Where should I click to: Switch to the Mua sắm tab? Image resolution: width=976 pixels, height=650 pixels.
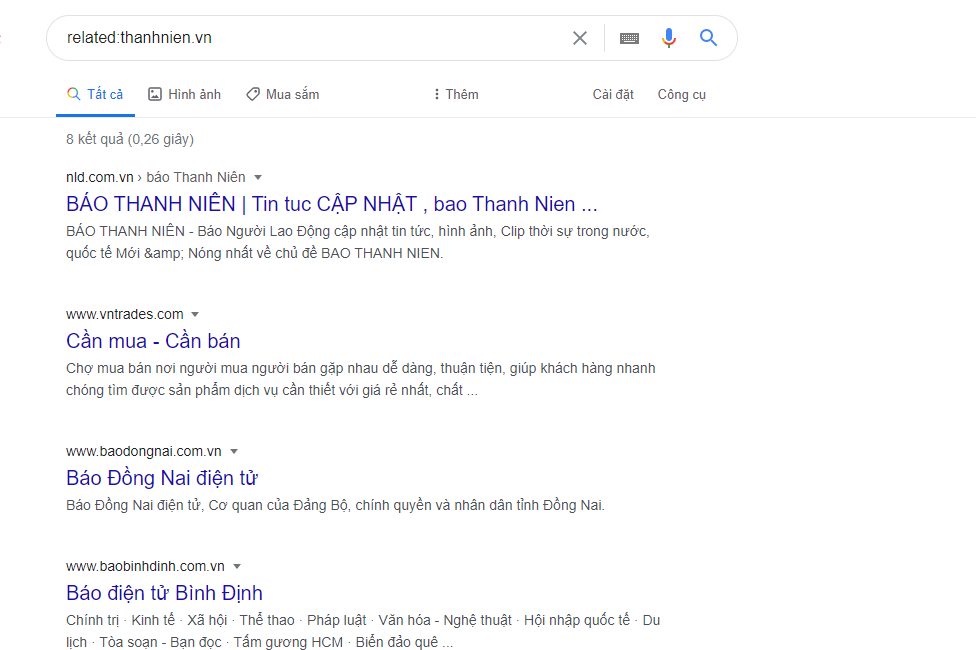click(283, 95)
